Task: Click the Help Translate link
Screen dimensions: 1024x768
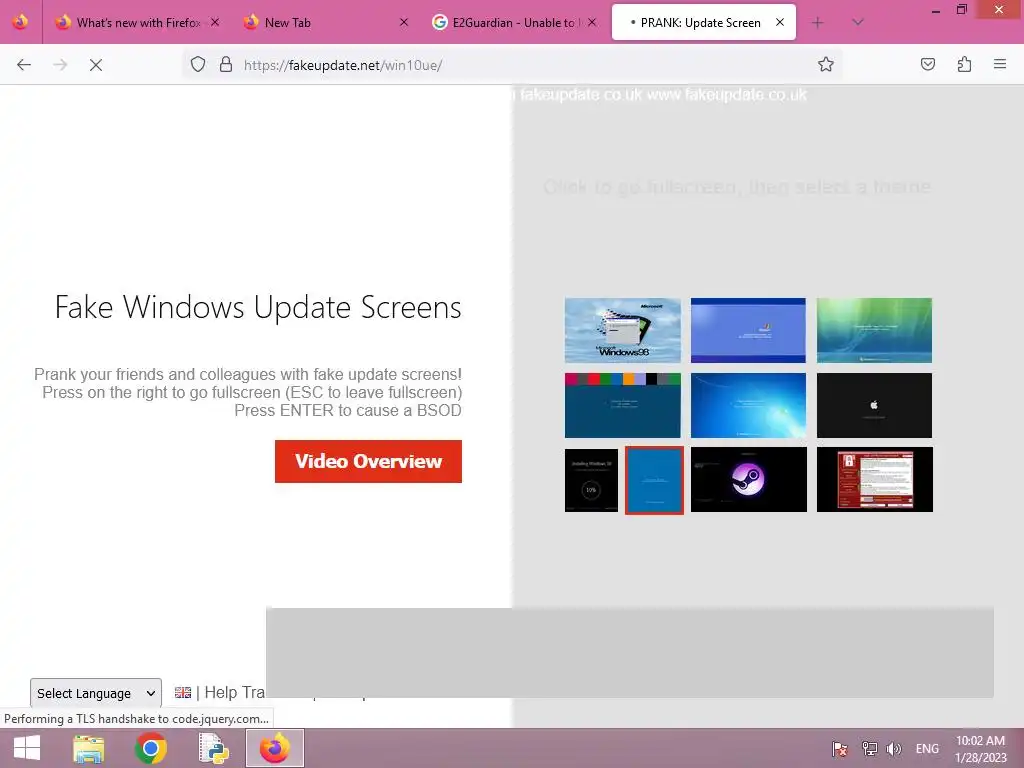Action: point(235,692)
